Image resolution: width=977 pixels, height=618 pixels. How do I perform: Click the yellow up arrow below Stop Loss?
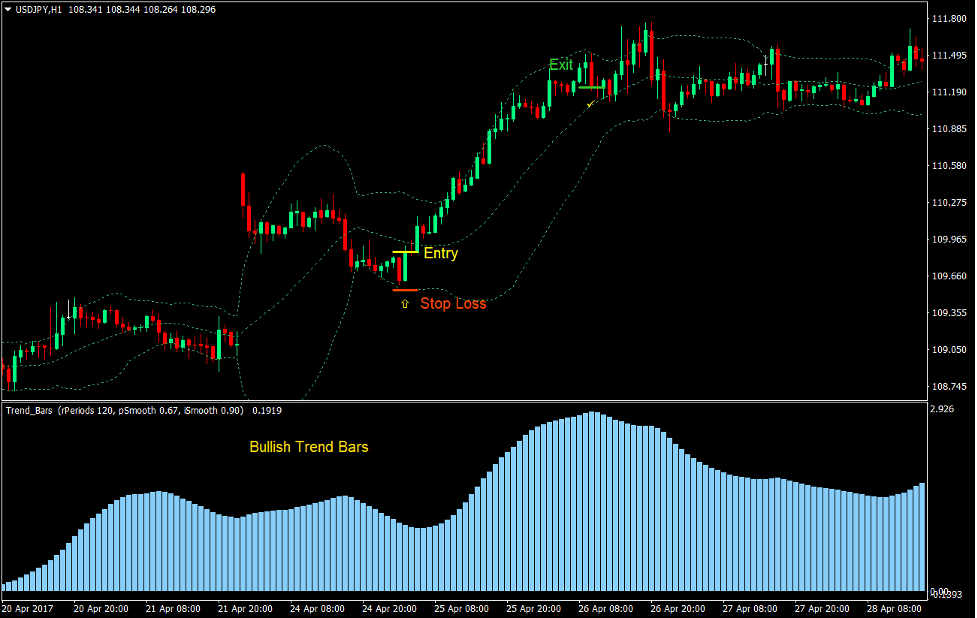[405, 303]
